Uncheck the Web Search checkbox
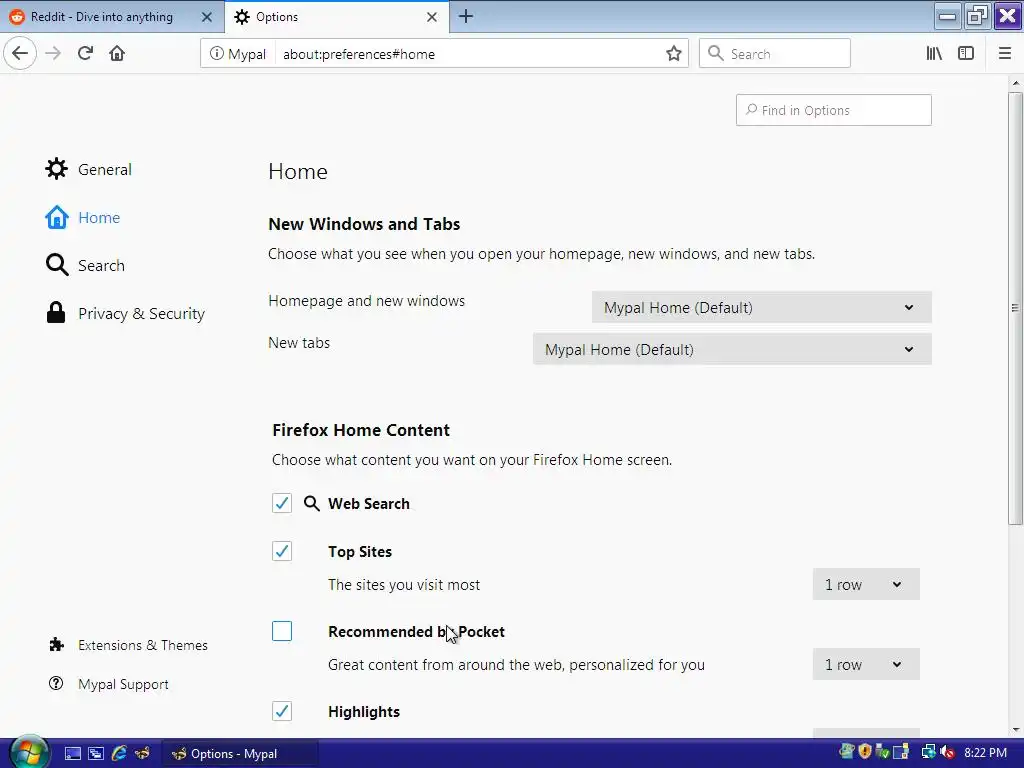Image resolution: width=1024 pixels, height=768 pixels. (x=282, y=503)
